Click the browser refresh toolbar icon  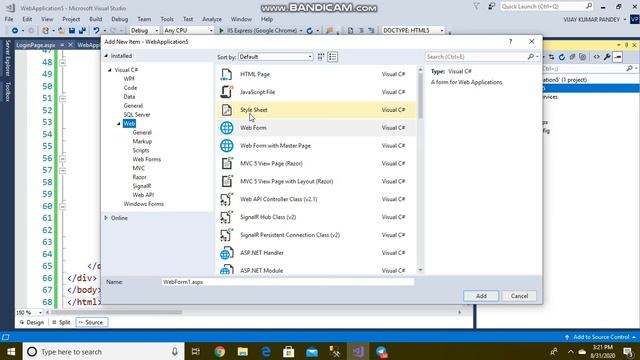point(310,31)
